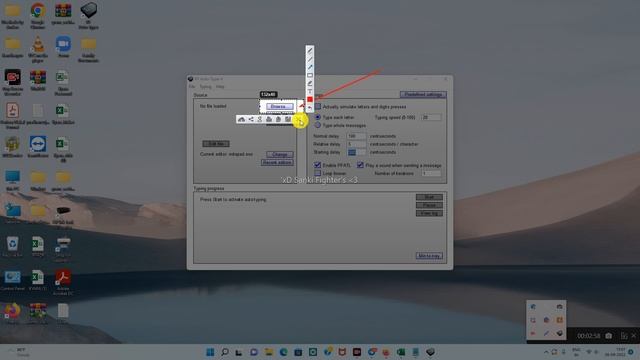Save the captured screenshot to file
The height and width of the screenshot is (360, 640).
coord(288,119)
